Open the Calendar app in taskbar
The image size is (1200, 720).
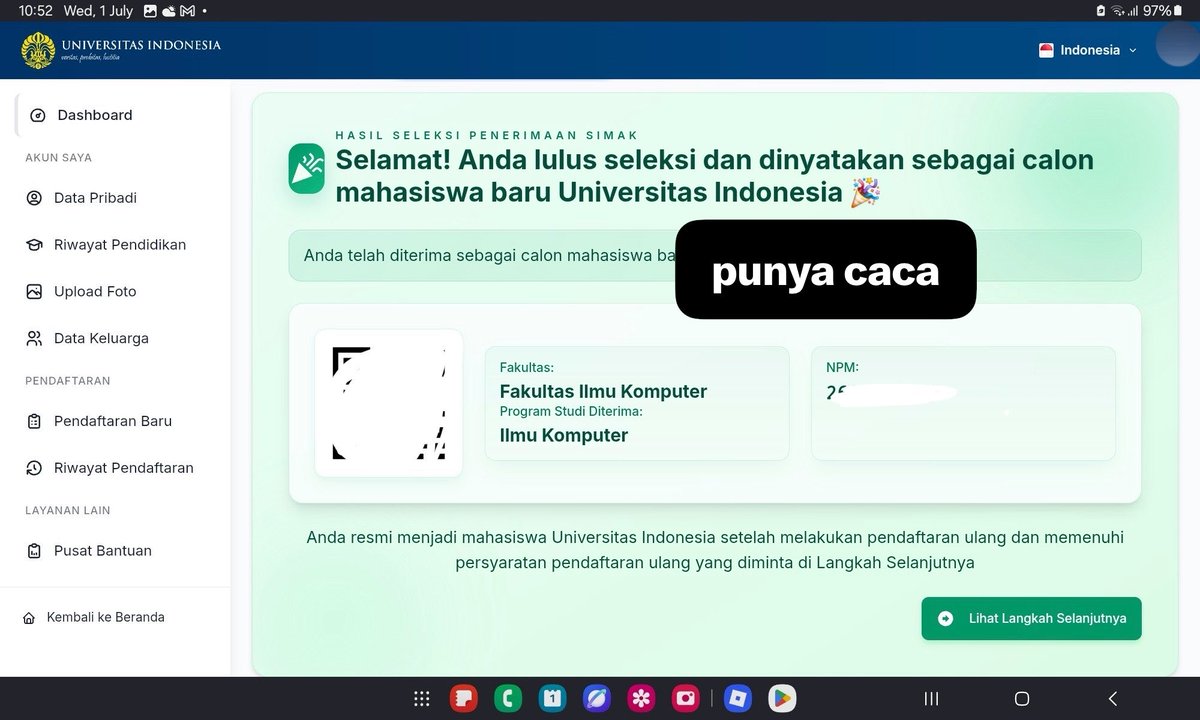tap(551, 699)
